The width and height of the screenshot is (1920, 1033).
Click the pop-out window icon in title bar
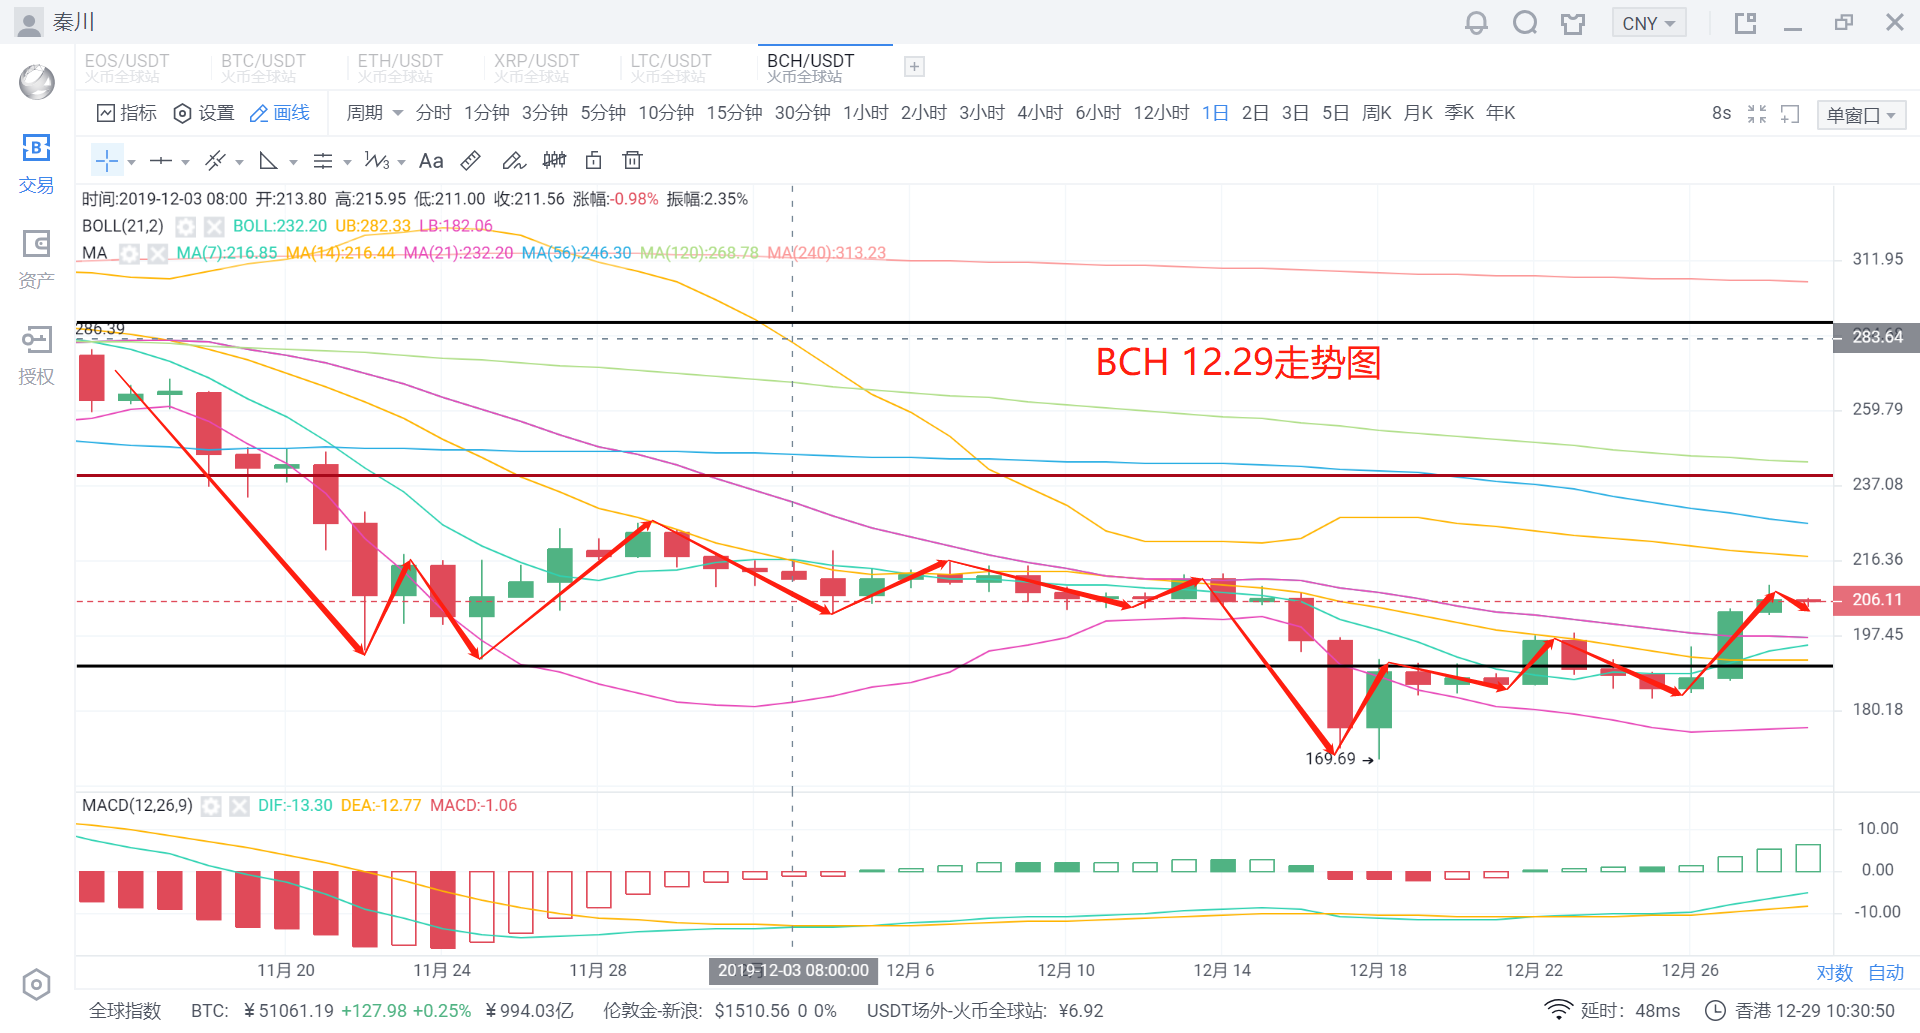coord(1746,23)
